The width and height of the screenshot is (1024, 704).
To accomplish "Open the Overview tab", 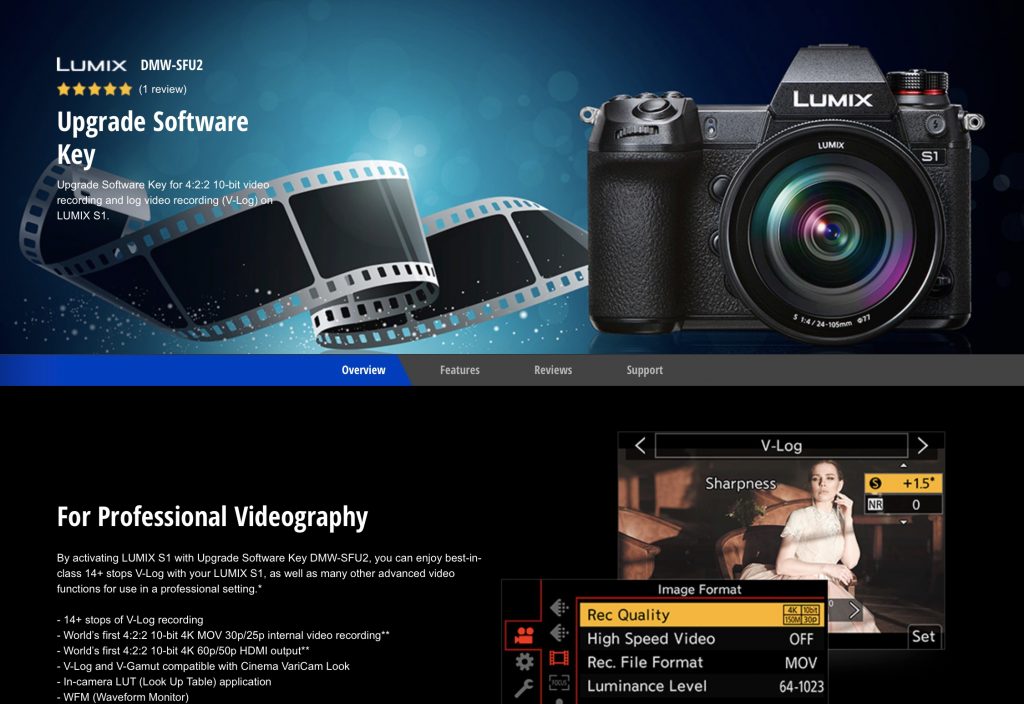I will click(363, 370).
